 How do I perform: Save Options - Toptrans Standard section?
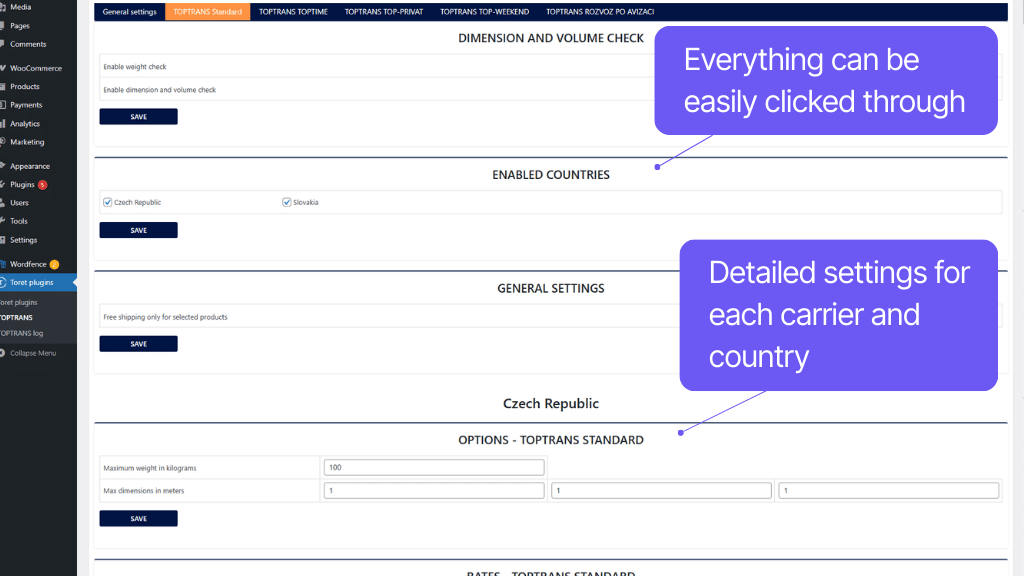(x=138, y=519)
